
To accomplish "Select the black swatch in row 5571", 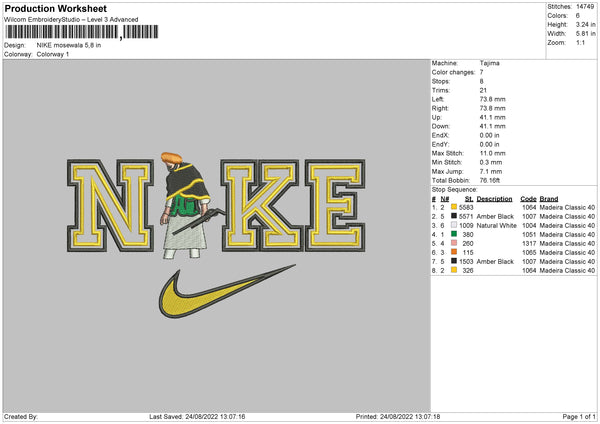I will tap(454, 216).
